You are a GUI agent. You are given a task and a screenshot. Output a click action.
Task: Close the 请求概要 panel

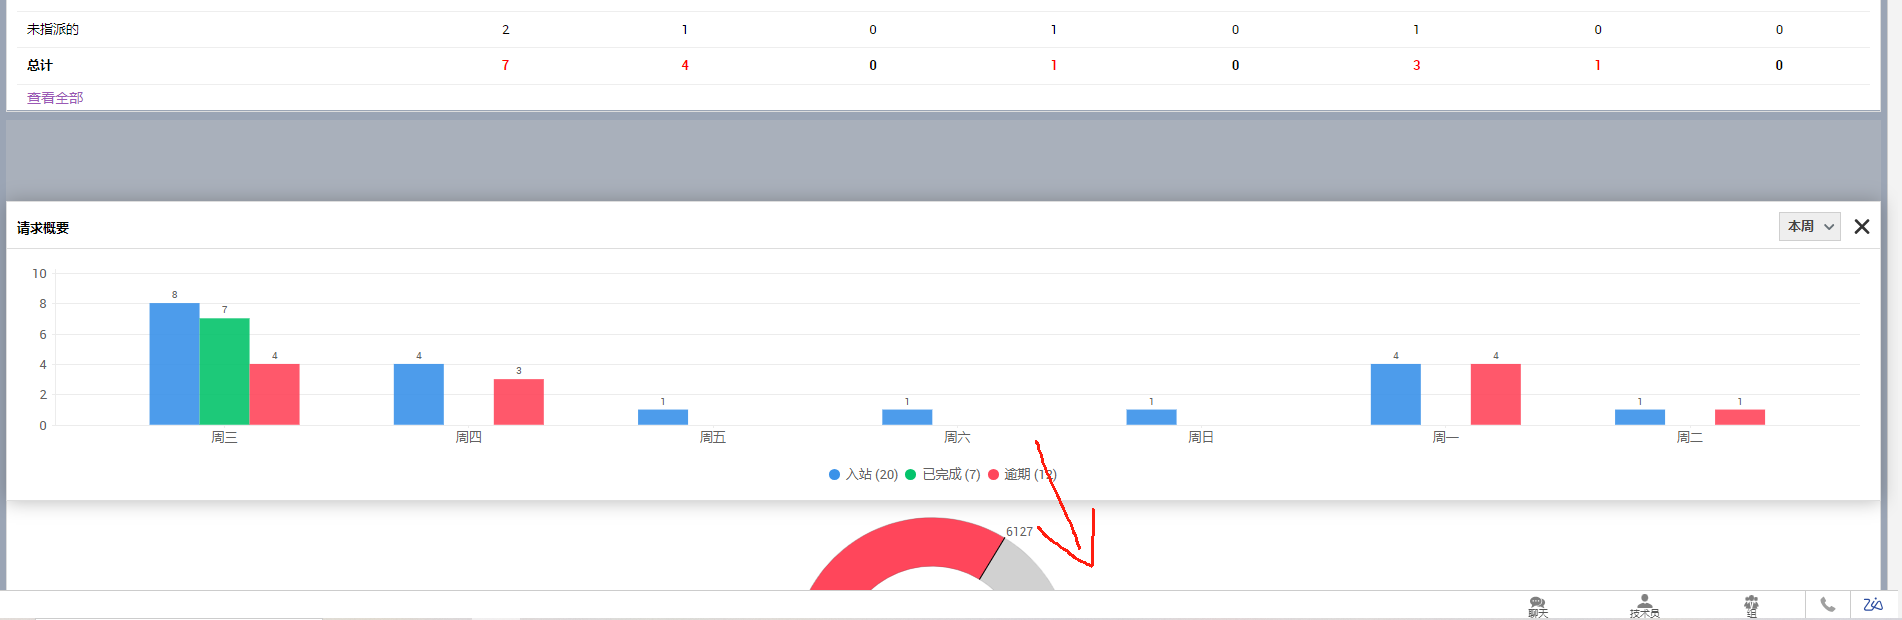(x=1861, y=227)
